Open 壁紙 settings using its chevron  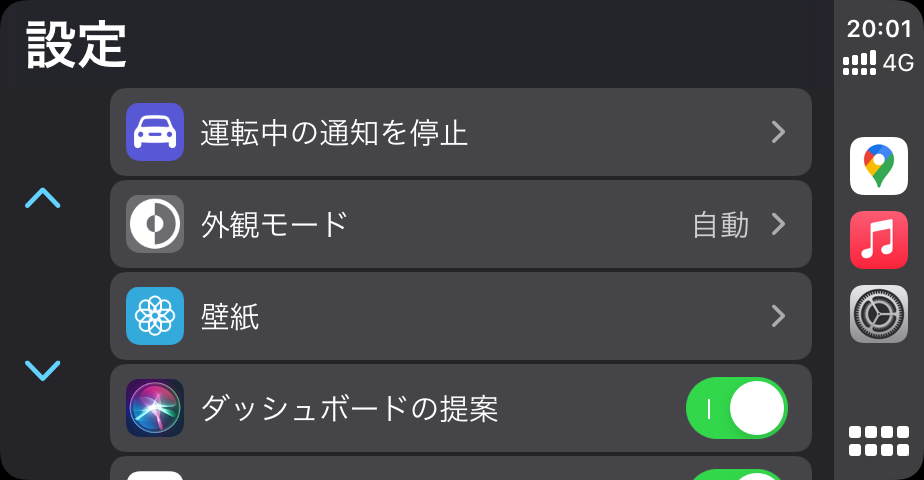tap(779, 316)
